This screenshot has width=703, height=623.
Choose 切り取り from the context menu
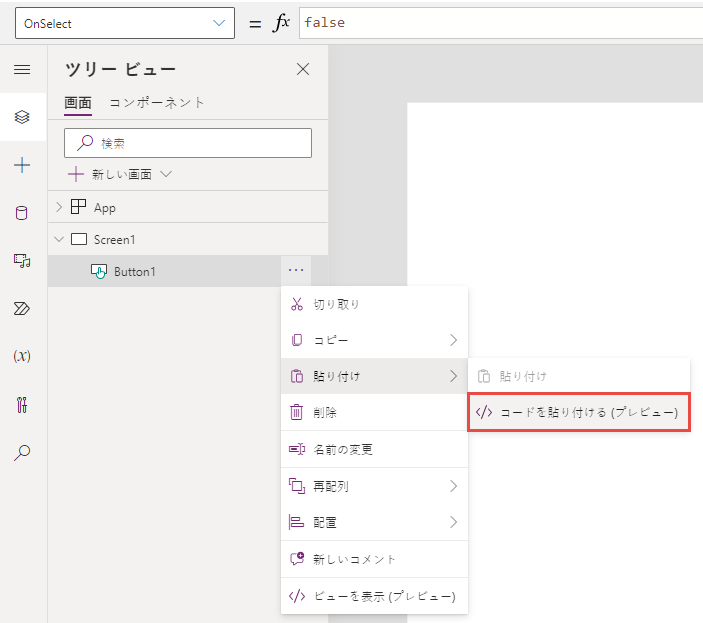374,304
